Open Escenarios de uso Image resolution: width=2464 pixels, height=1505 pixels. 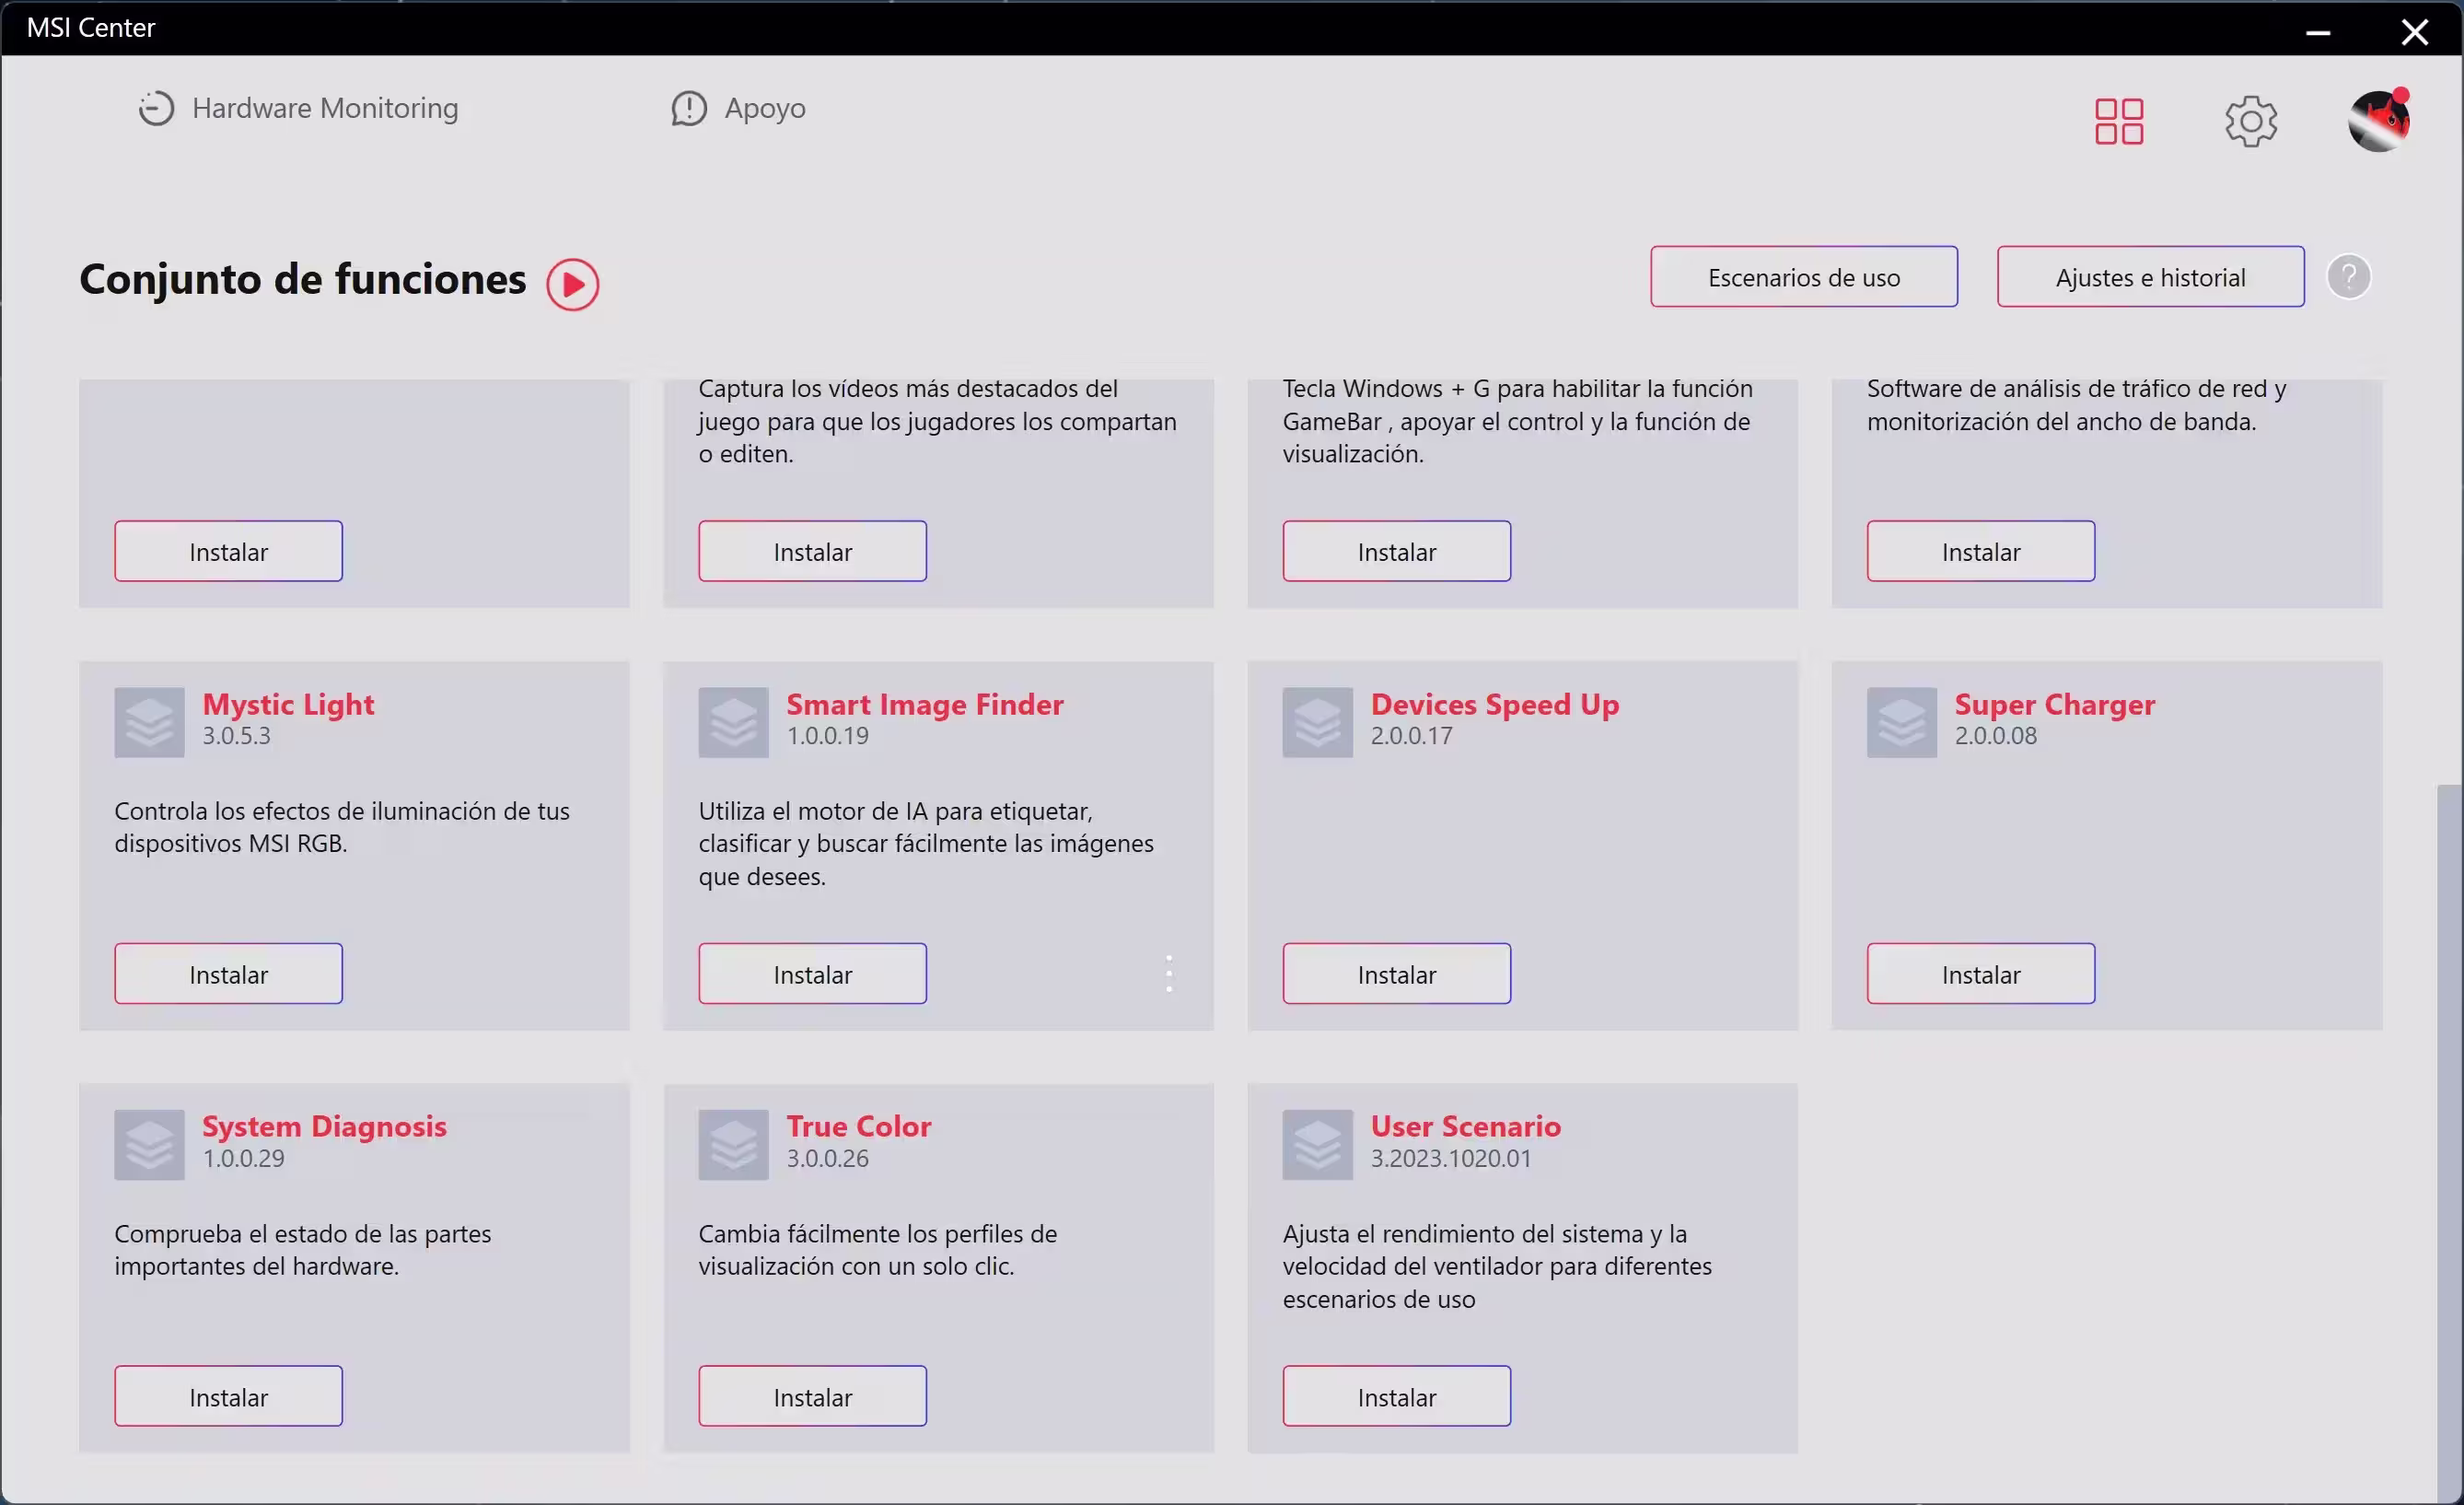1804,277
